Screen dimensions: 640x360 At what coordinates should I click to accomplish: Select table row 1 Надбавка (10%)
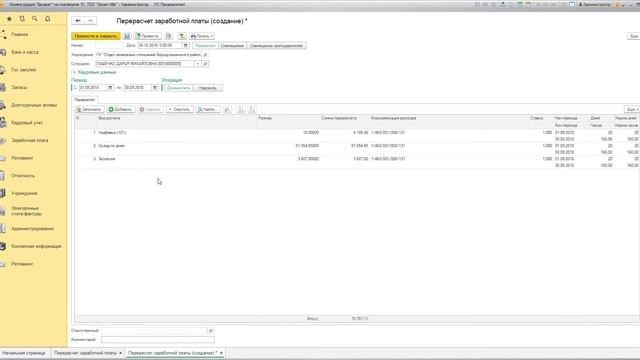coord(357,136)
